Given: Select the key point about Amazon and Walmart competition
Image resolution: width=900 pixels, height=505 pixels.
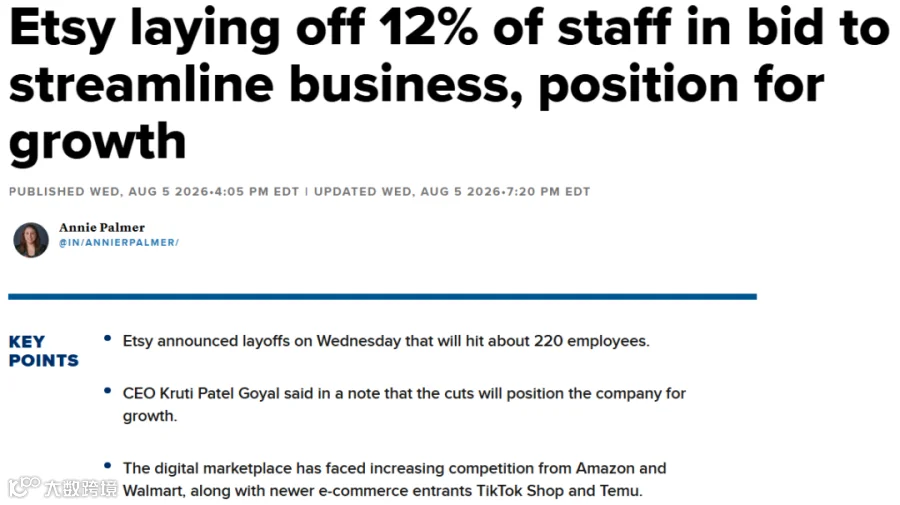Looking at the screenshot, I should (x=394, y=480).
